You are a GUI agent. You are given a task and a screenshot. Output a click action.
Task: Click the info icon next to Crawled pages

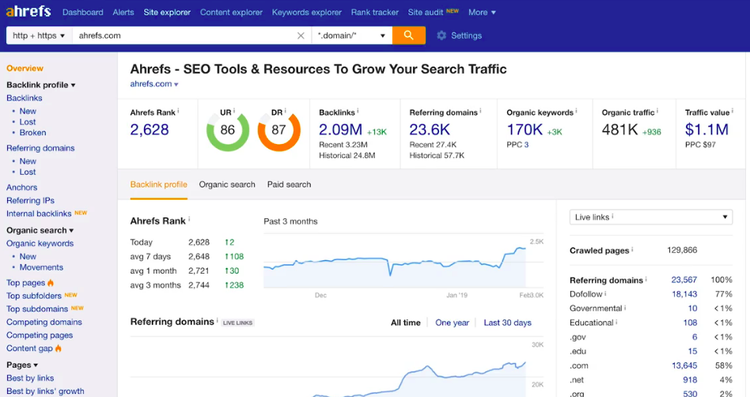coord(632,249)
